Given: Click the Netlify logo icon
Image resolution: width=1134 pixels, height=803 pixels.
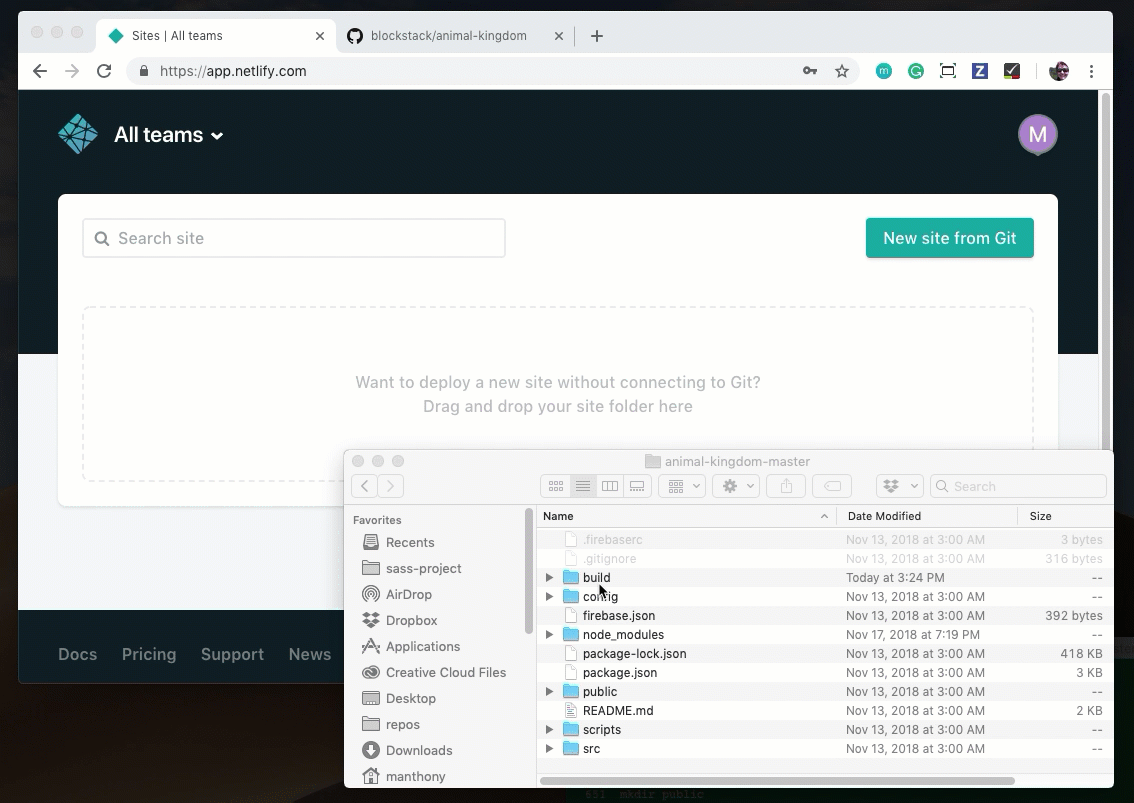Looking at the screenshot, I should (x=78, y=134).
